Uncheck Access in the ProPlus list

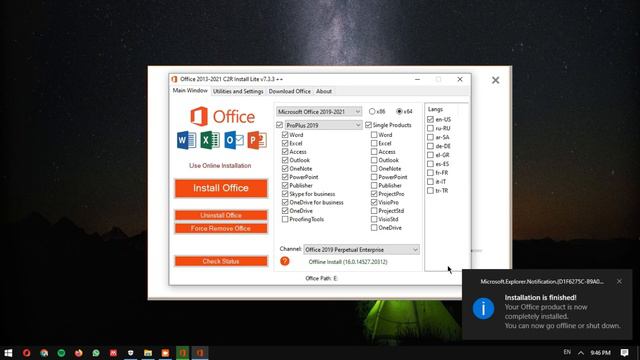click(x=285, y=151)
